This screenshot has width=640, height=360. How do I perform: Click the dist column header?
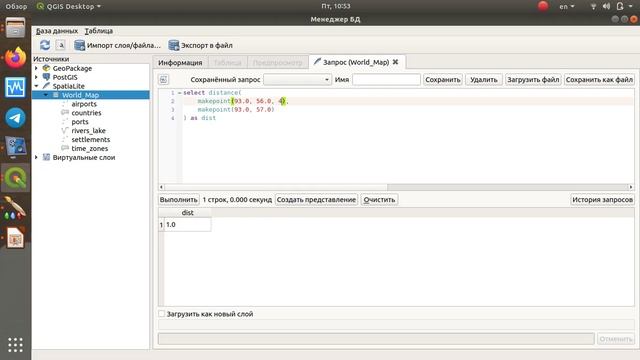click(187, 213)
